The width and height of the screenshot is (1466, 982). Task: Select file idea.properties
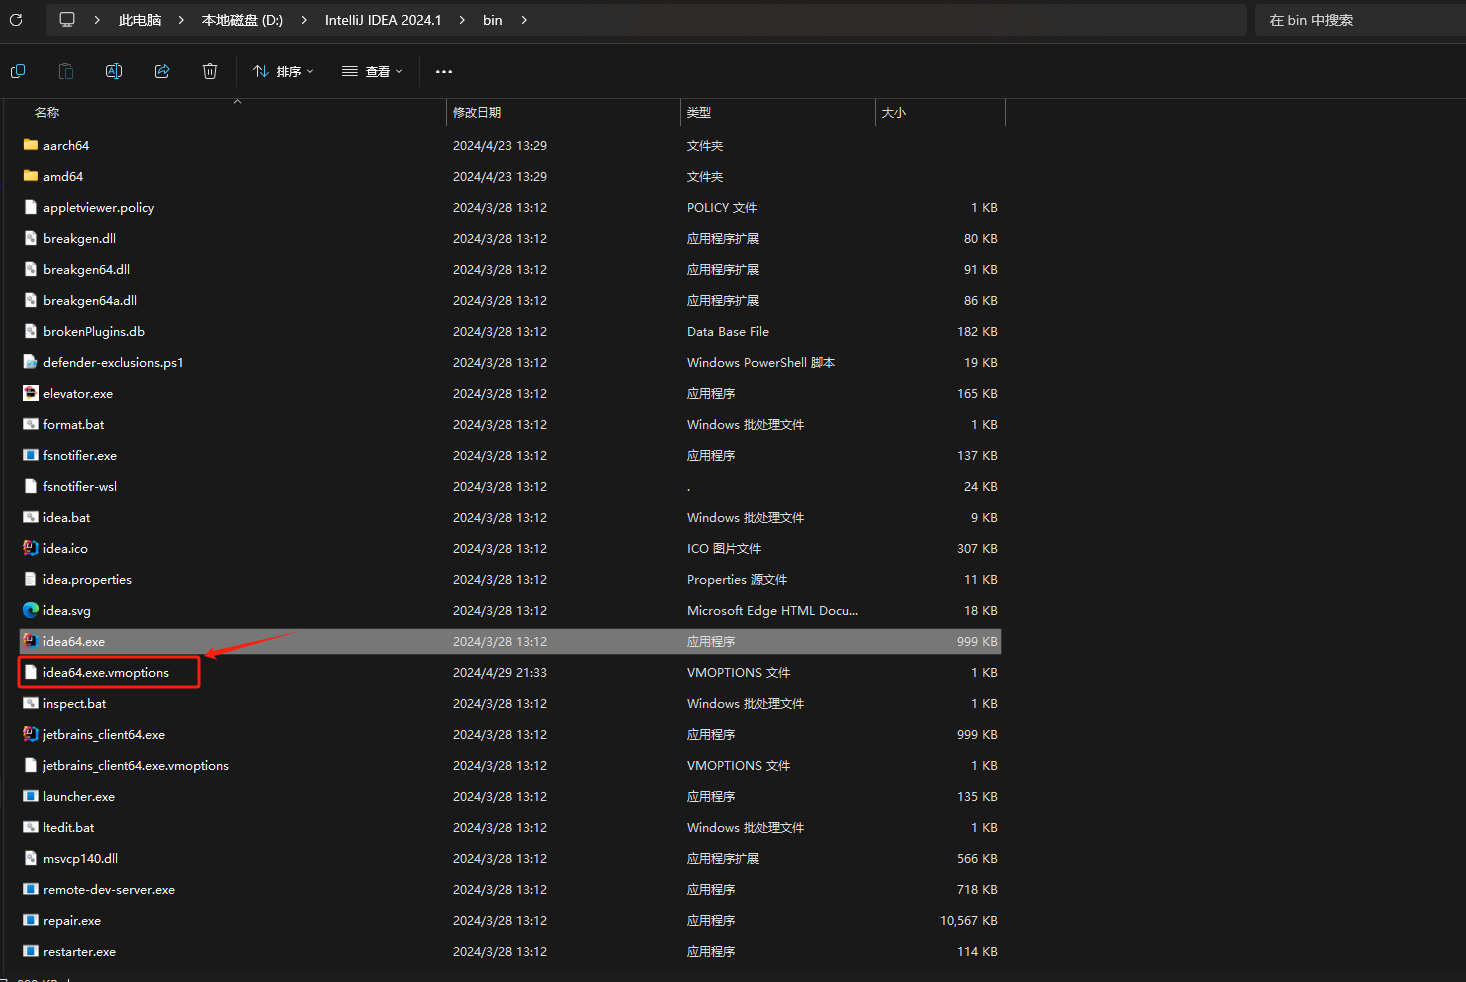point(87,579)
